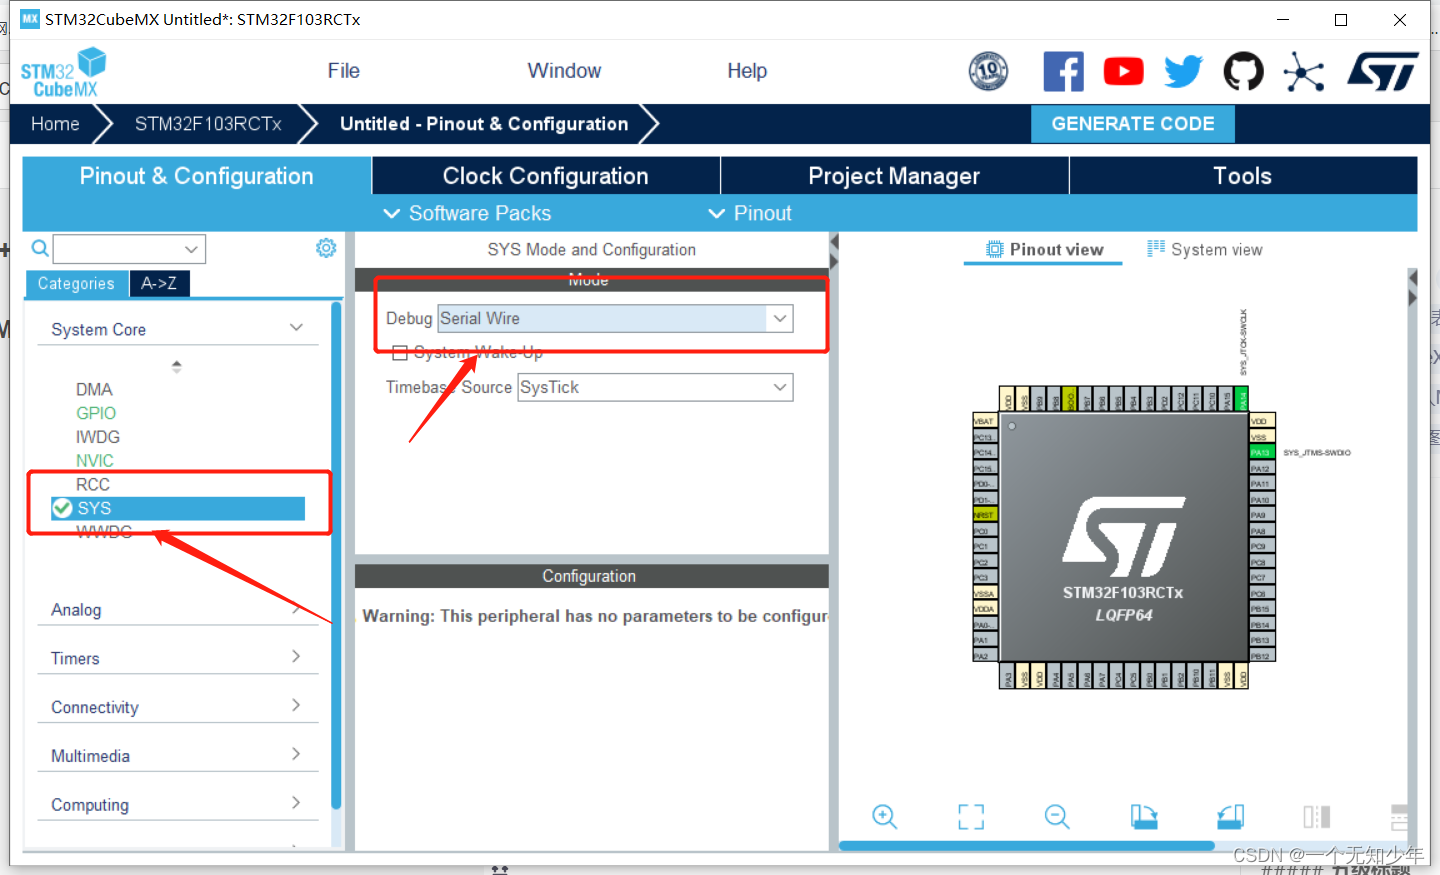Toggle the SYS peripheral checkmark
Image resolution: width=1440 pixels, height=875 pixels.
click(61, 508)
